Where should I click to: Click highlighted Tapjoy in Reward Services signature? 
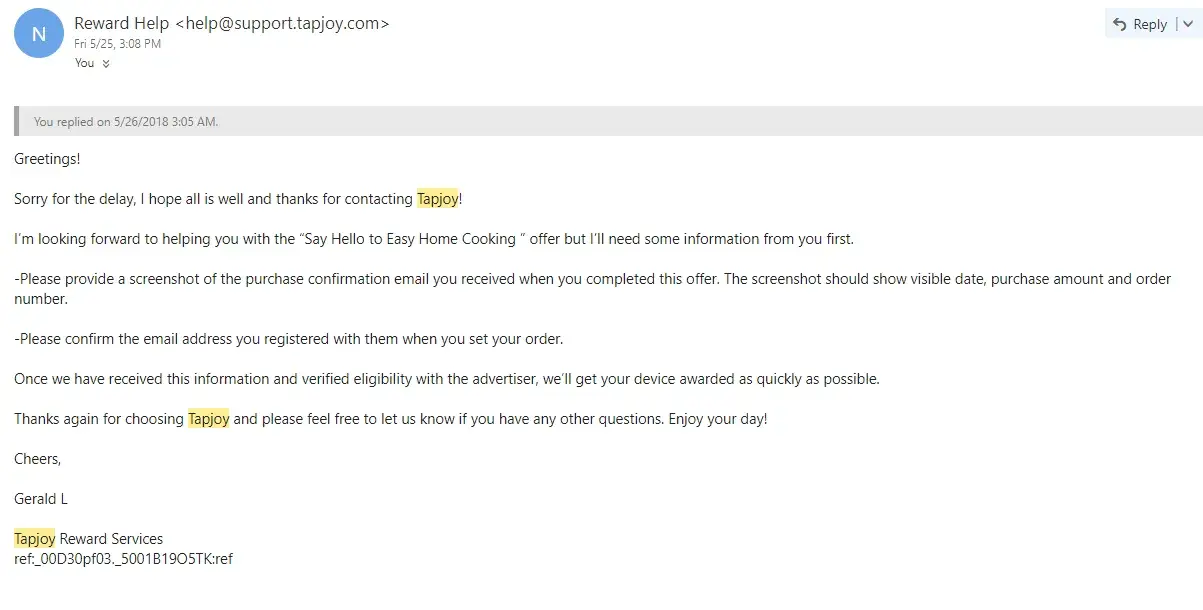click(x=34, y=539)
